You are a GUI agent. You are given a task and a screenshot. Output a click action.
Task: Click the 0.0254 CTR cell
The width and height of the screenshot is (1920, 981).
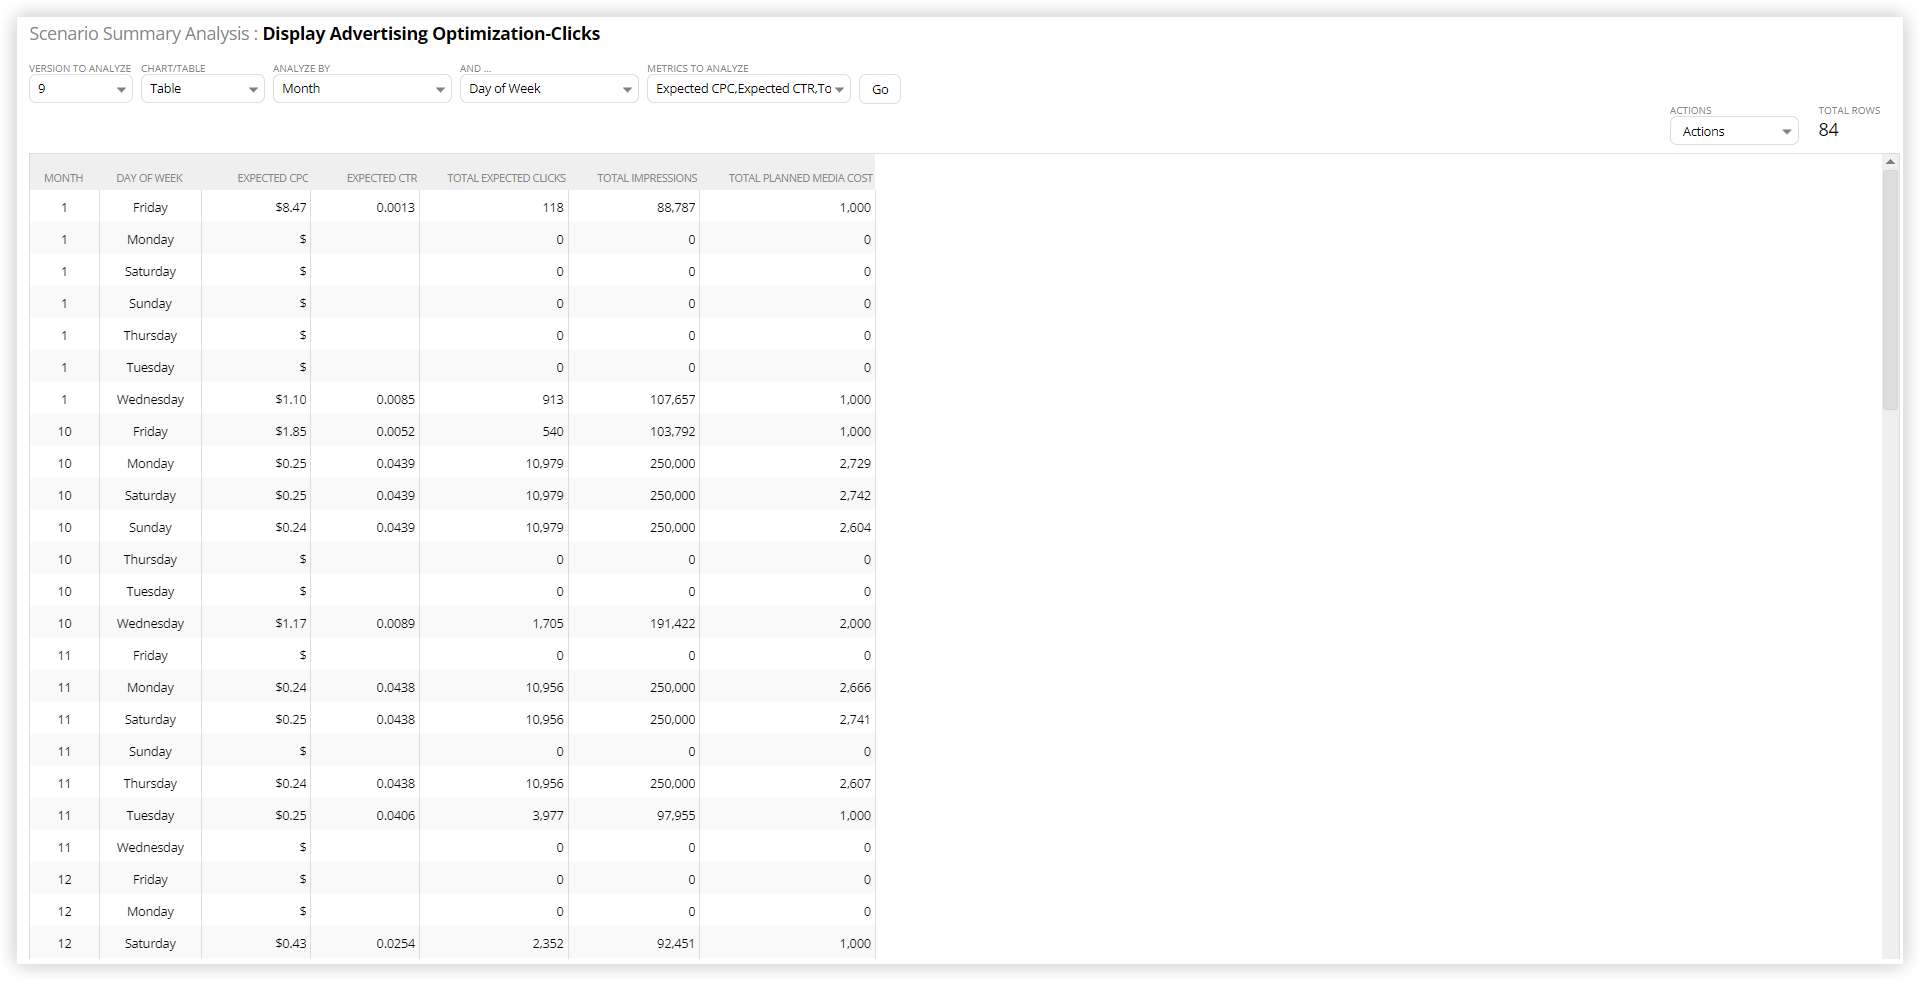[x=365, y=944]
